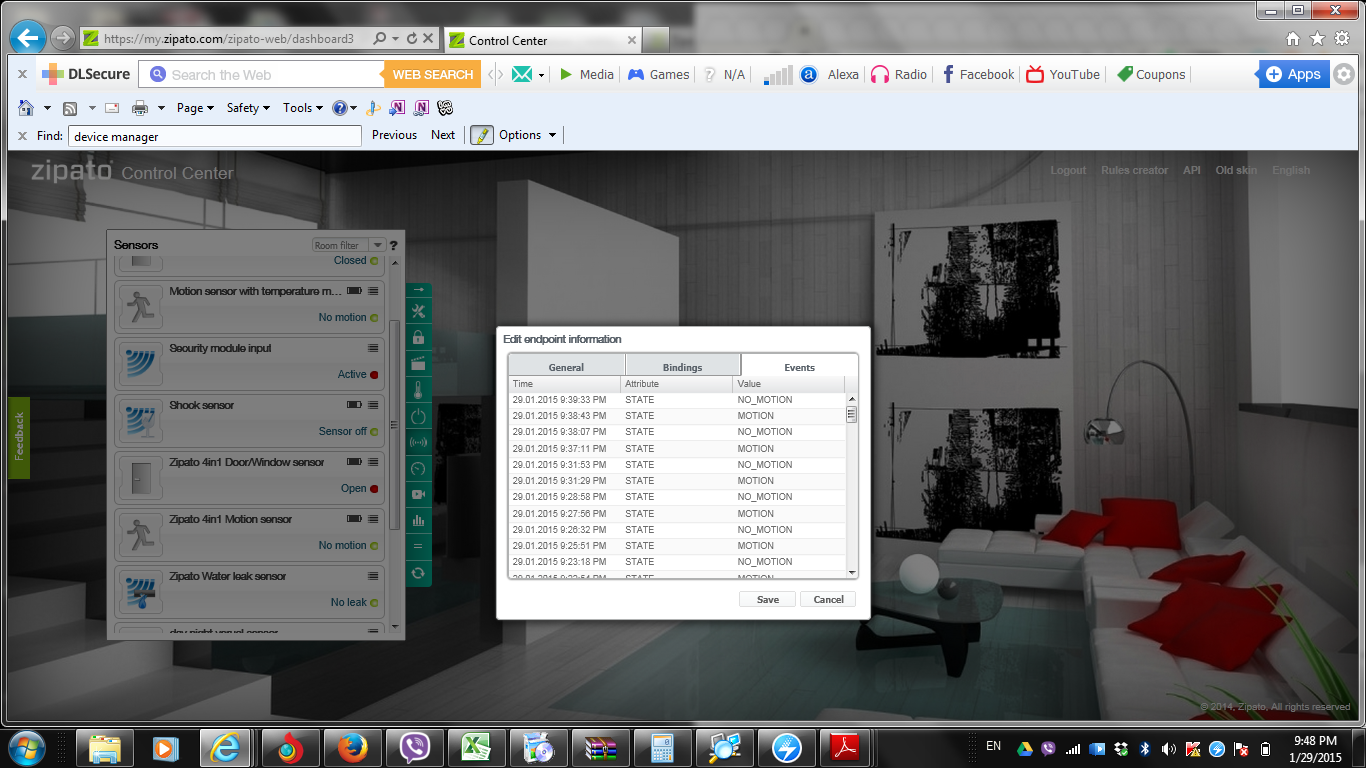Toggle find highlight pencil button

pos(482,135)
